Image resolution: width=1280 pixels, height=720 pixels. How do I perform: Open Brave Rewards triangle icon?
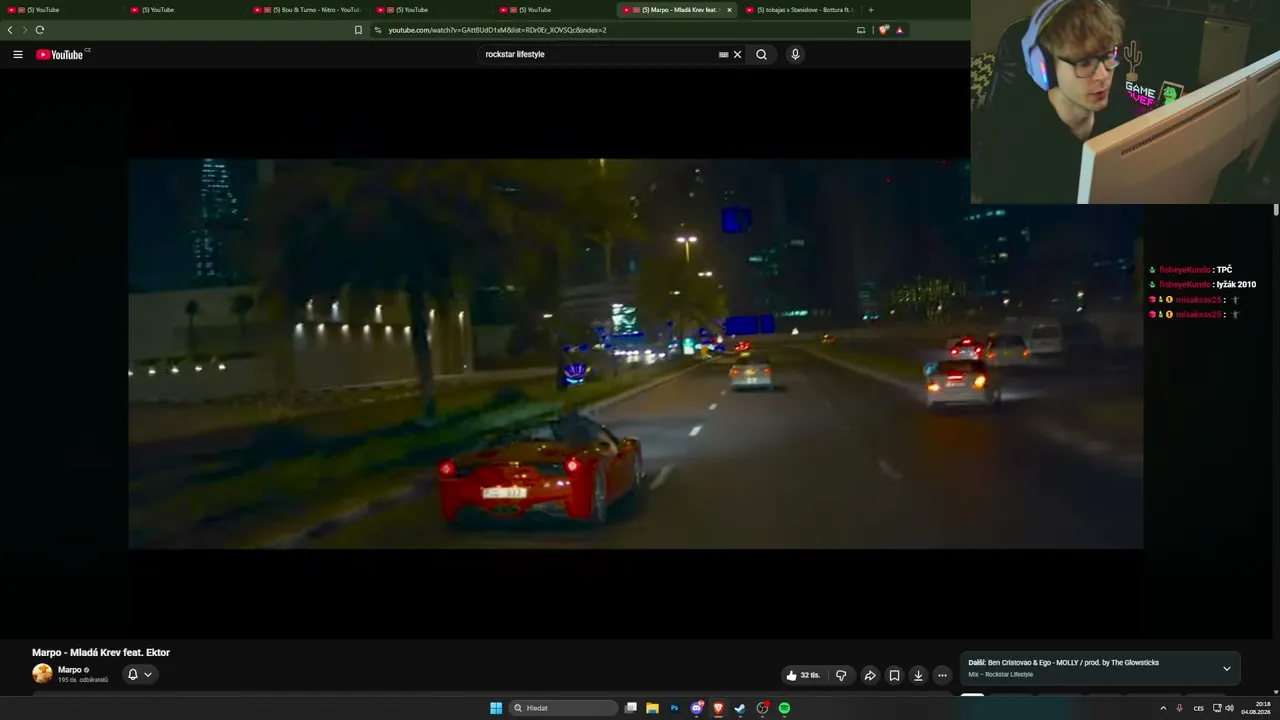[899, 30]
